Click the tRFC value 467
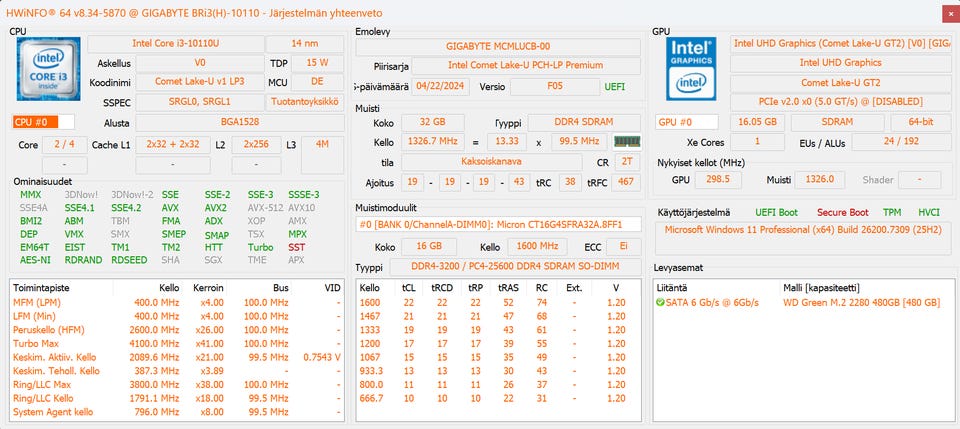This screenshot has height=429, width=960. [626, 182]
